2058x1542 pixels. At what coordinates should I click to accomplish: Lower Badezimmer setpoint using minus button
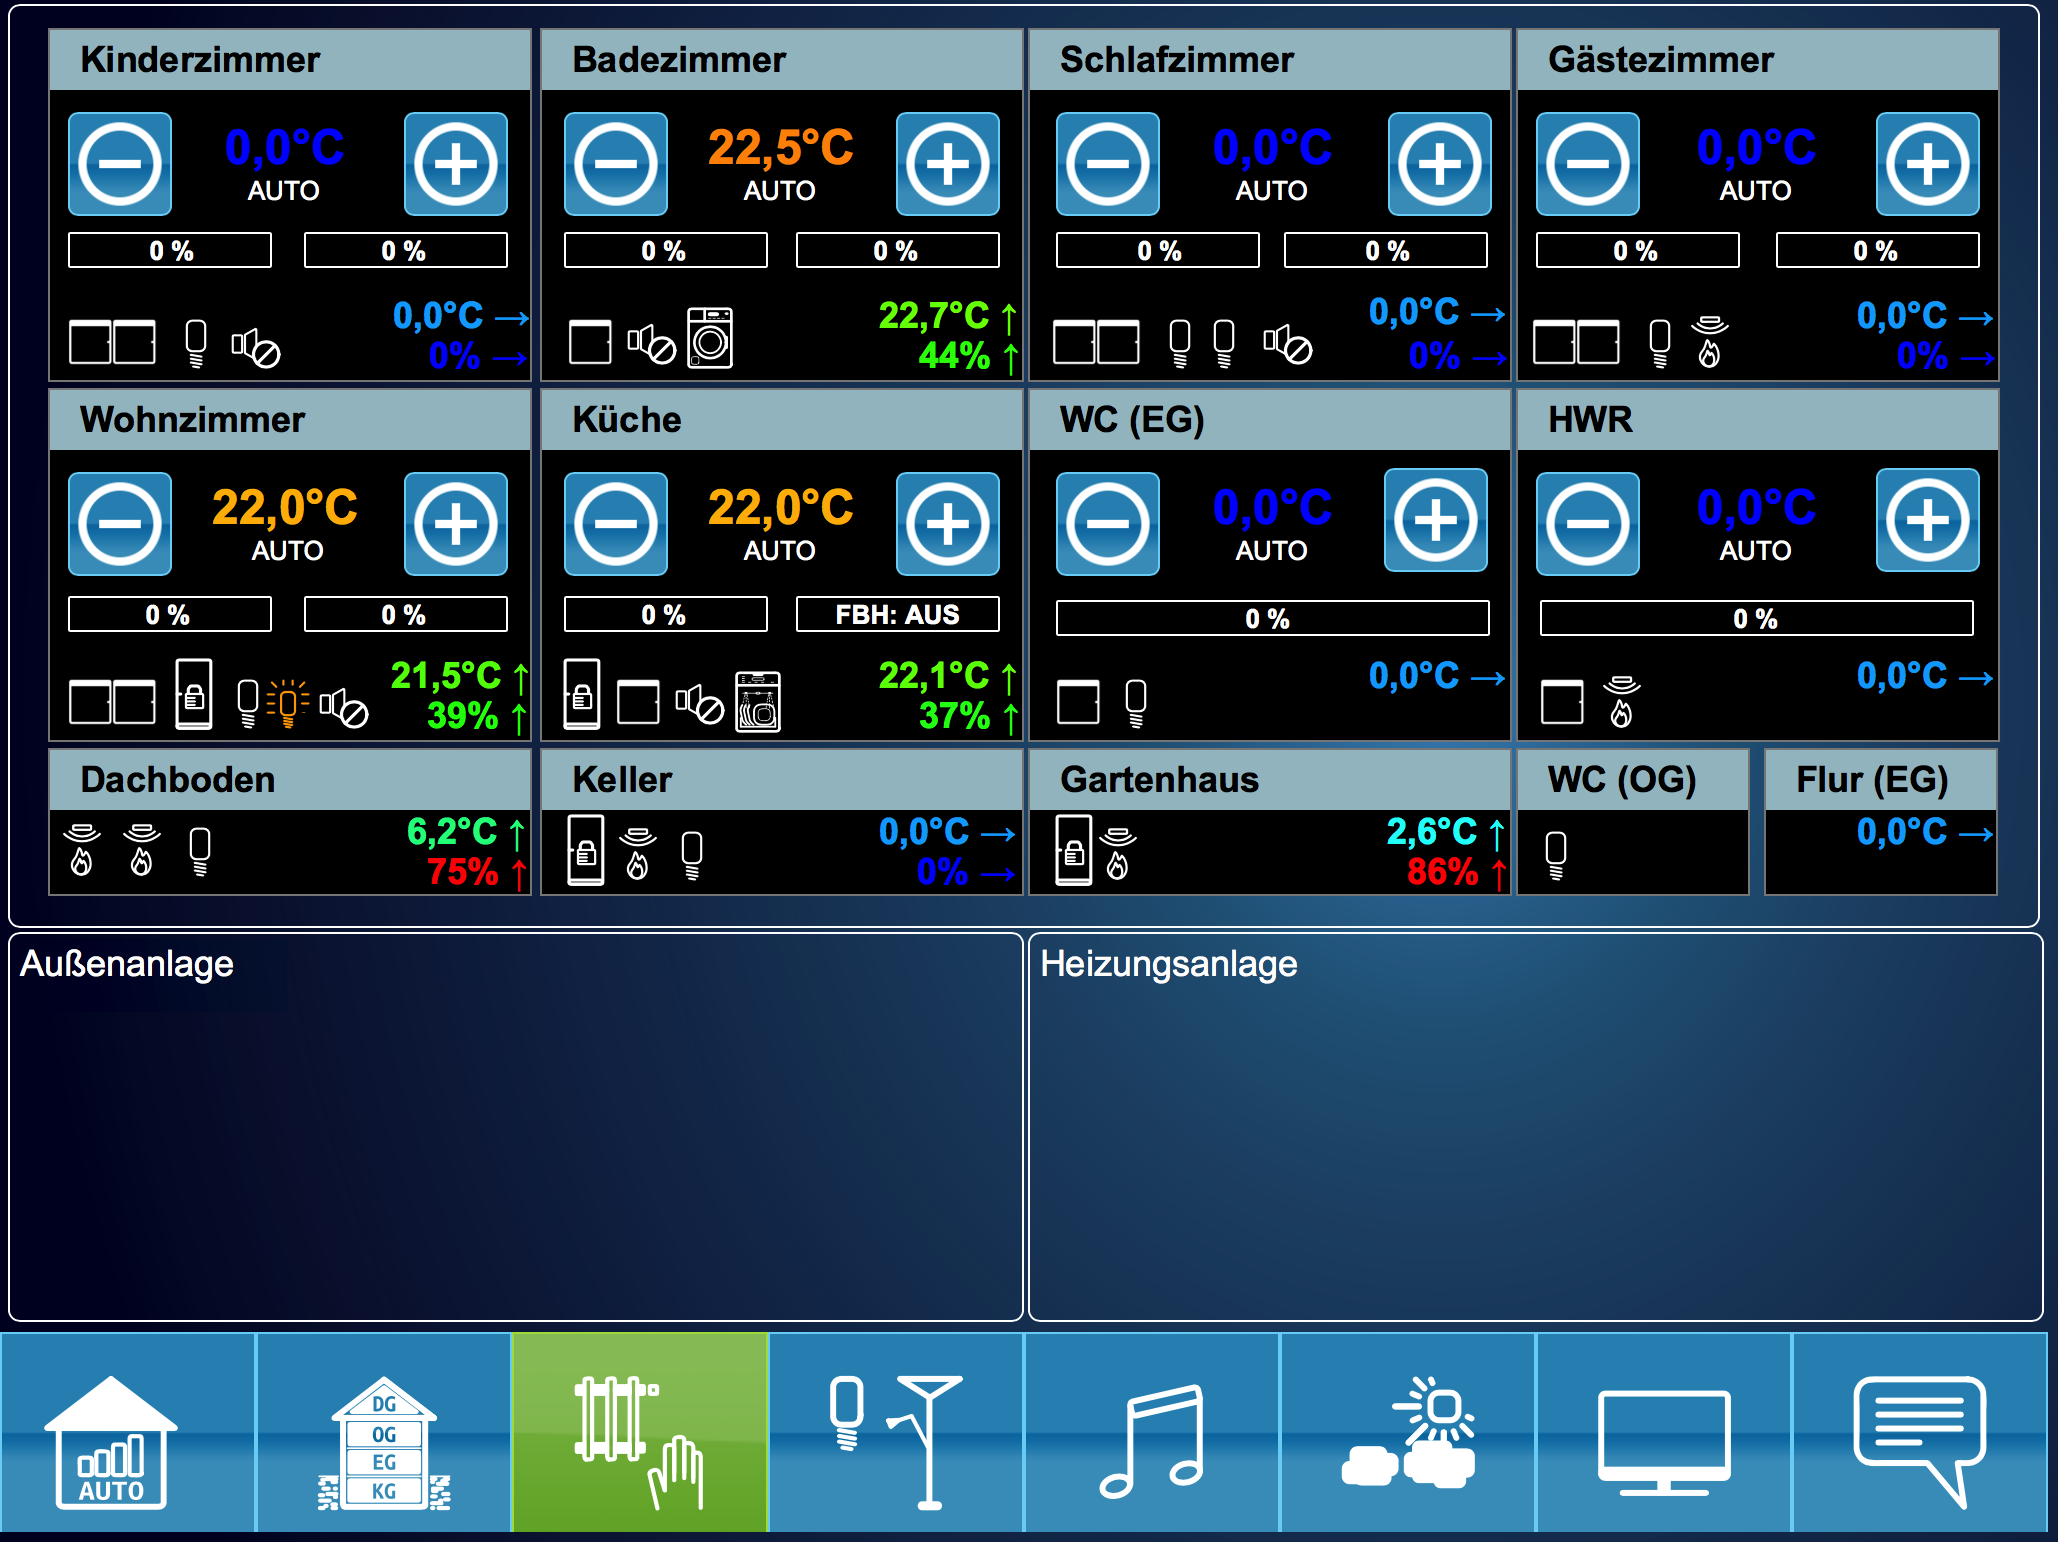[x=616, y=164]
